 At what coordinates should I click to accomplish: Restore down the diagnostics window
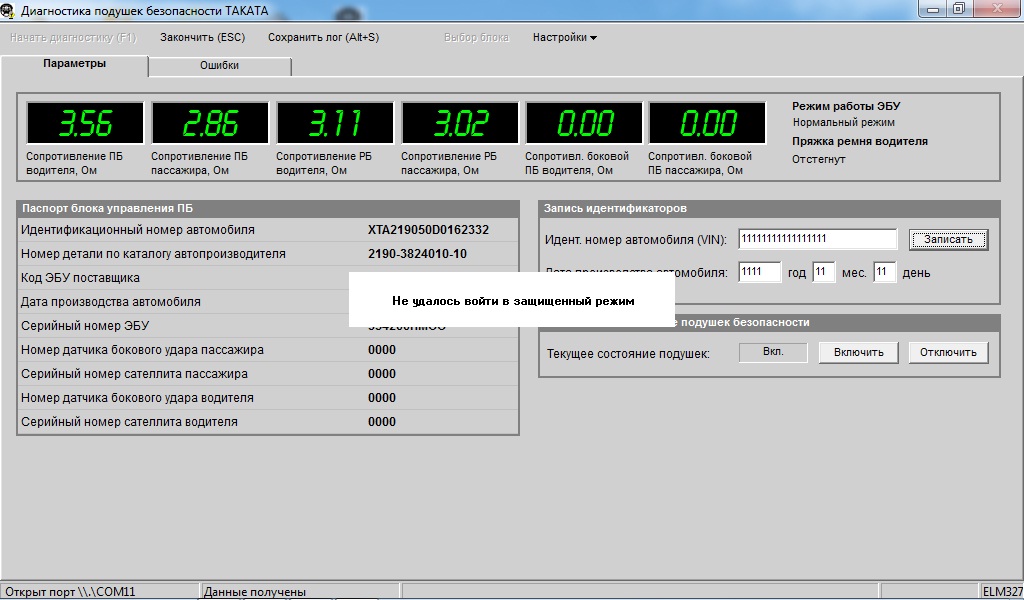959,9
